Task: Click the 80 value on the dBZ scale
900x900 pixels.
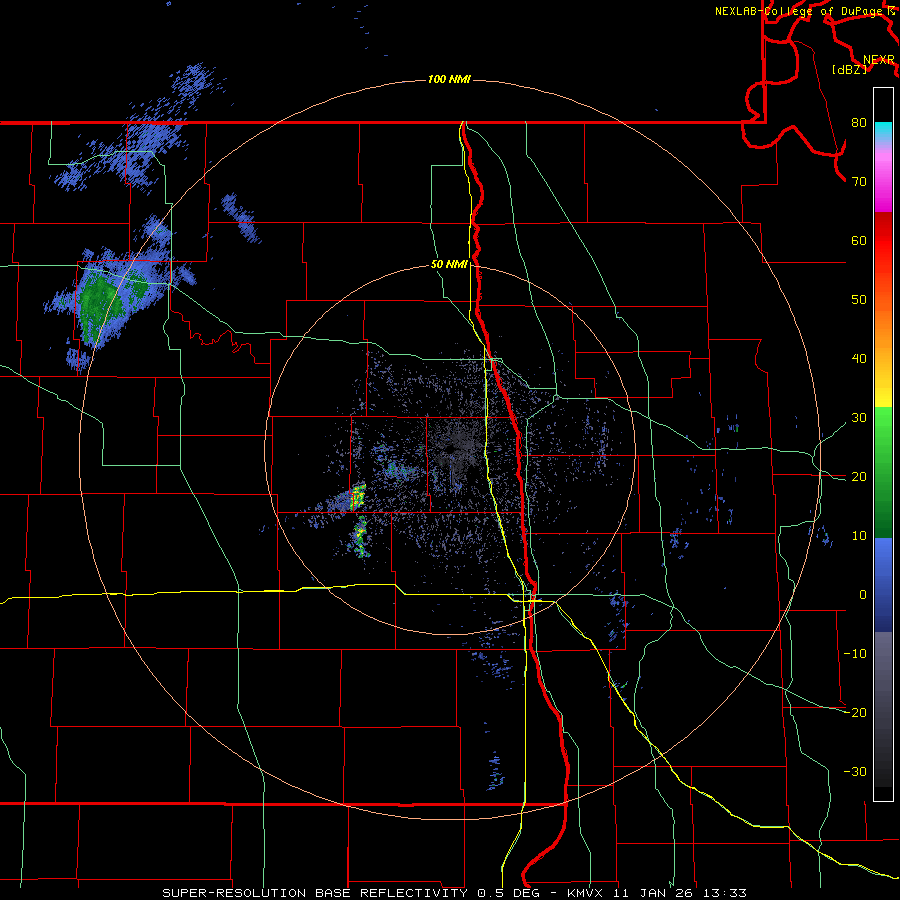Action: [859, 123]
